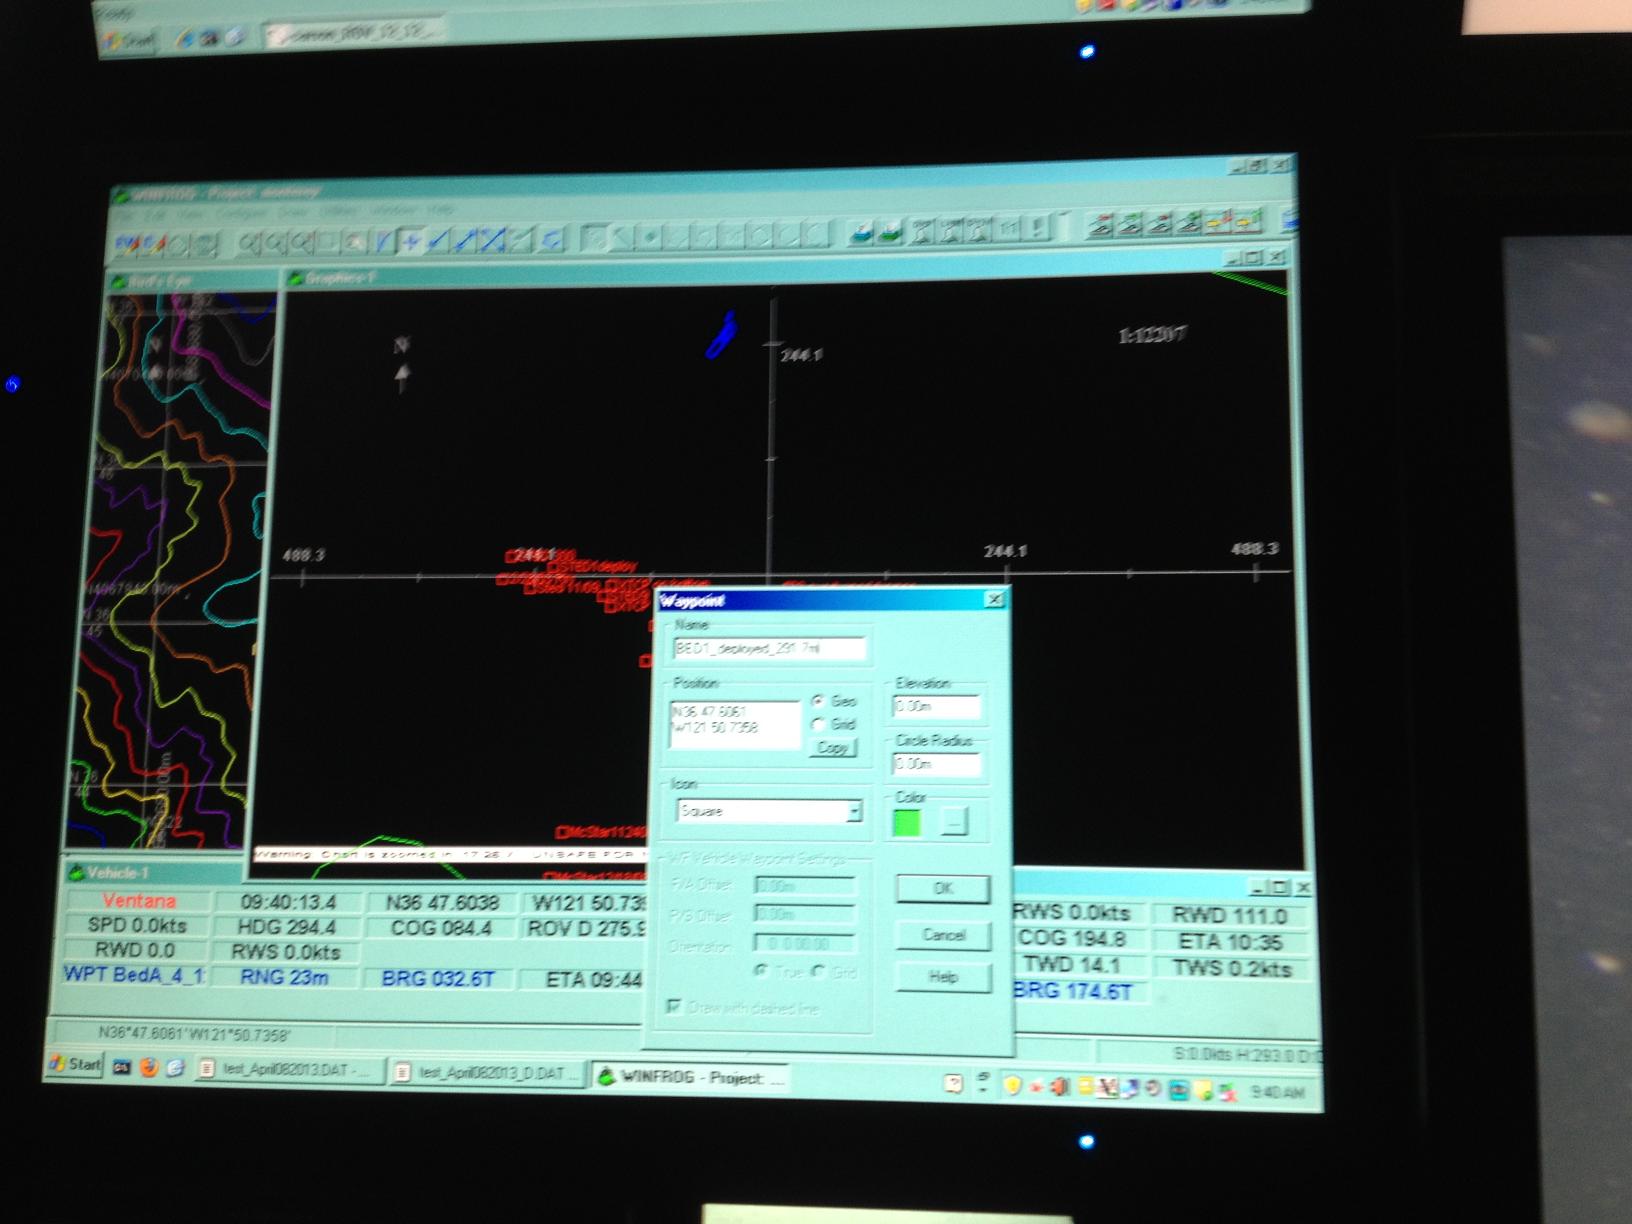Screen dimensions: 1632x1224
Task: Click the Copy button in Position group
Action: [833, 747]
